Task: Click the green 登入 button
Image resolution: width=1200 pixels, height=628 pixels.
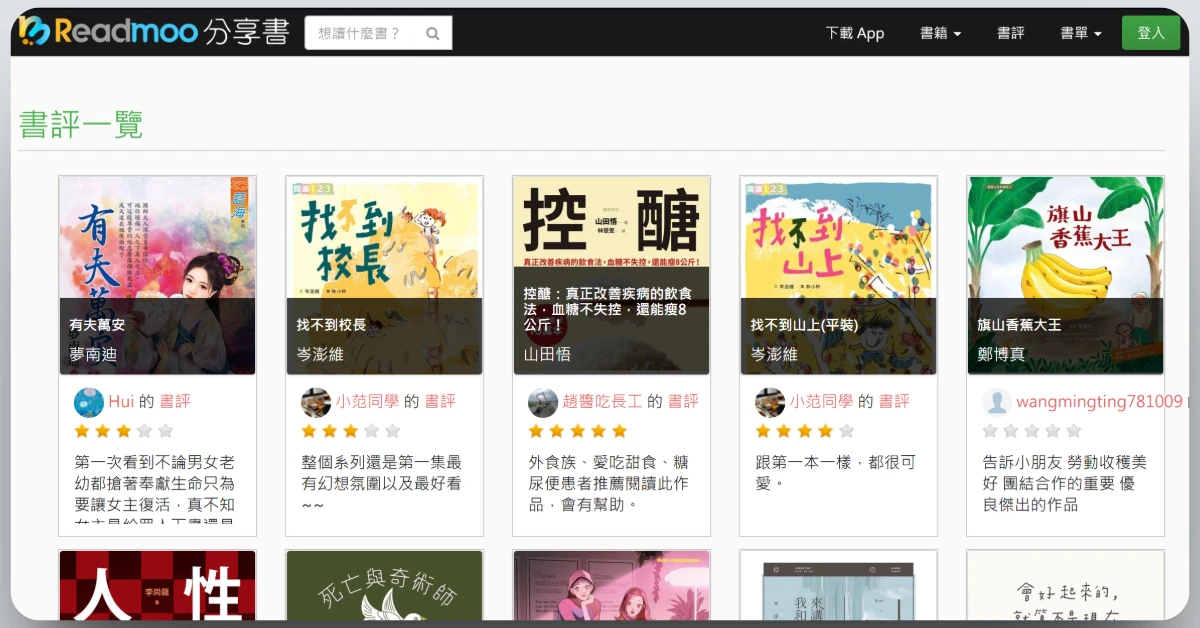Action: [x=1151, y=33]
